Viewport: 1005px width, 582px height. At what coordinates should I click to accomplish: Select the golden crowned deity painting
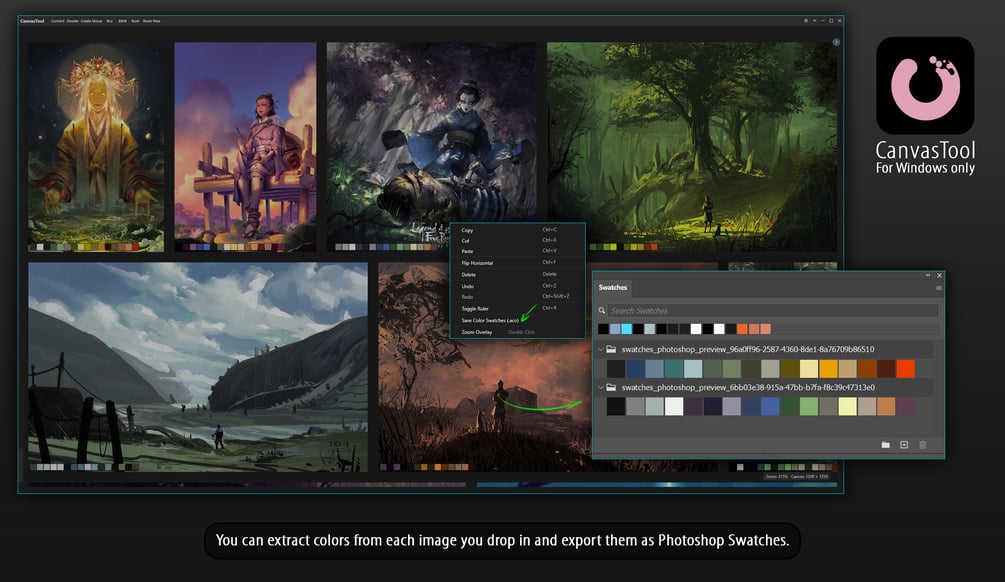96,146
